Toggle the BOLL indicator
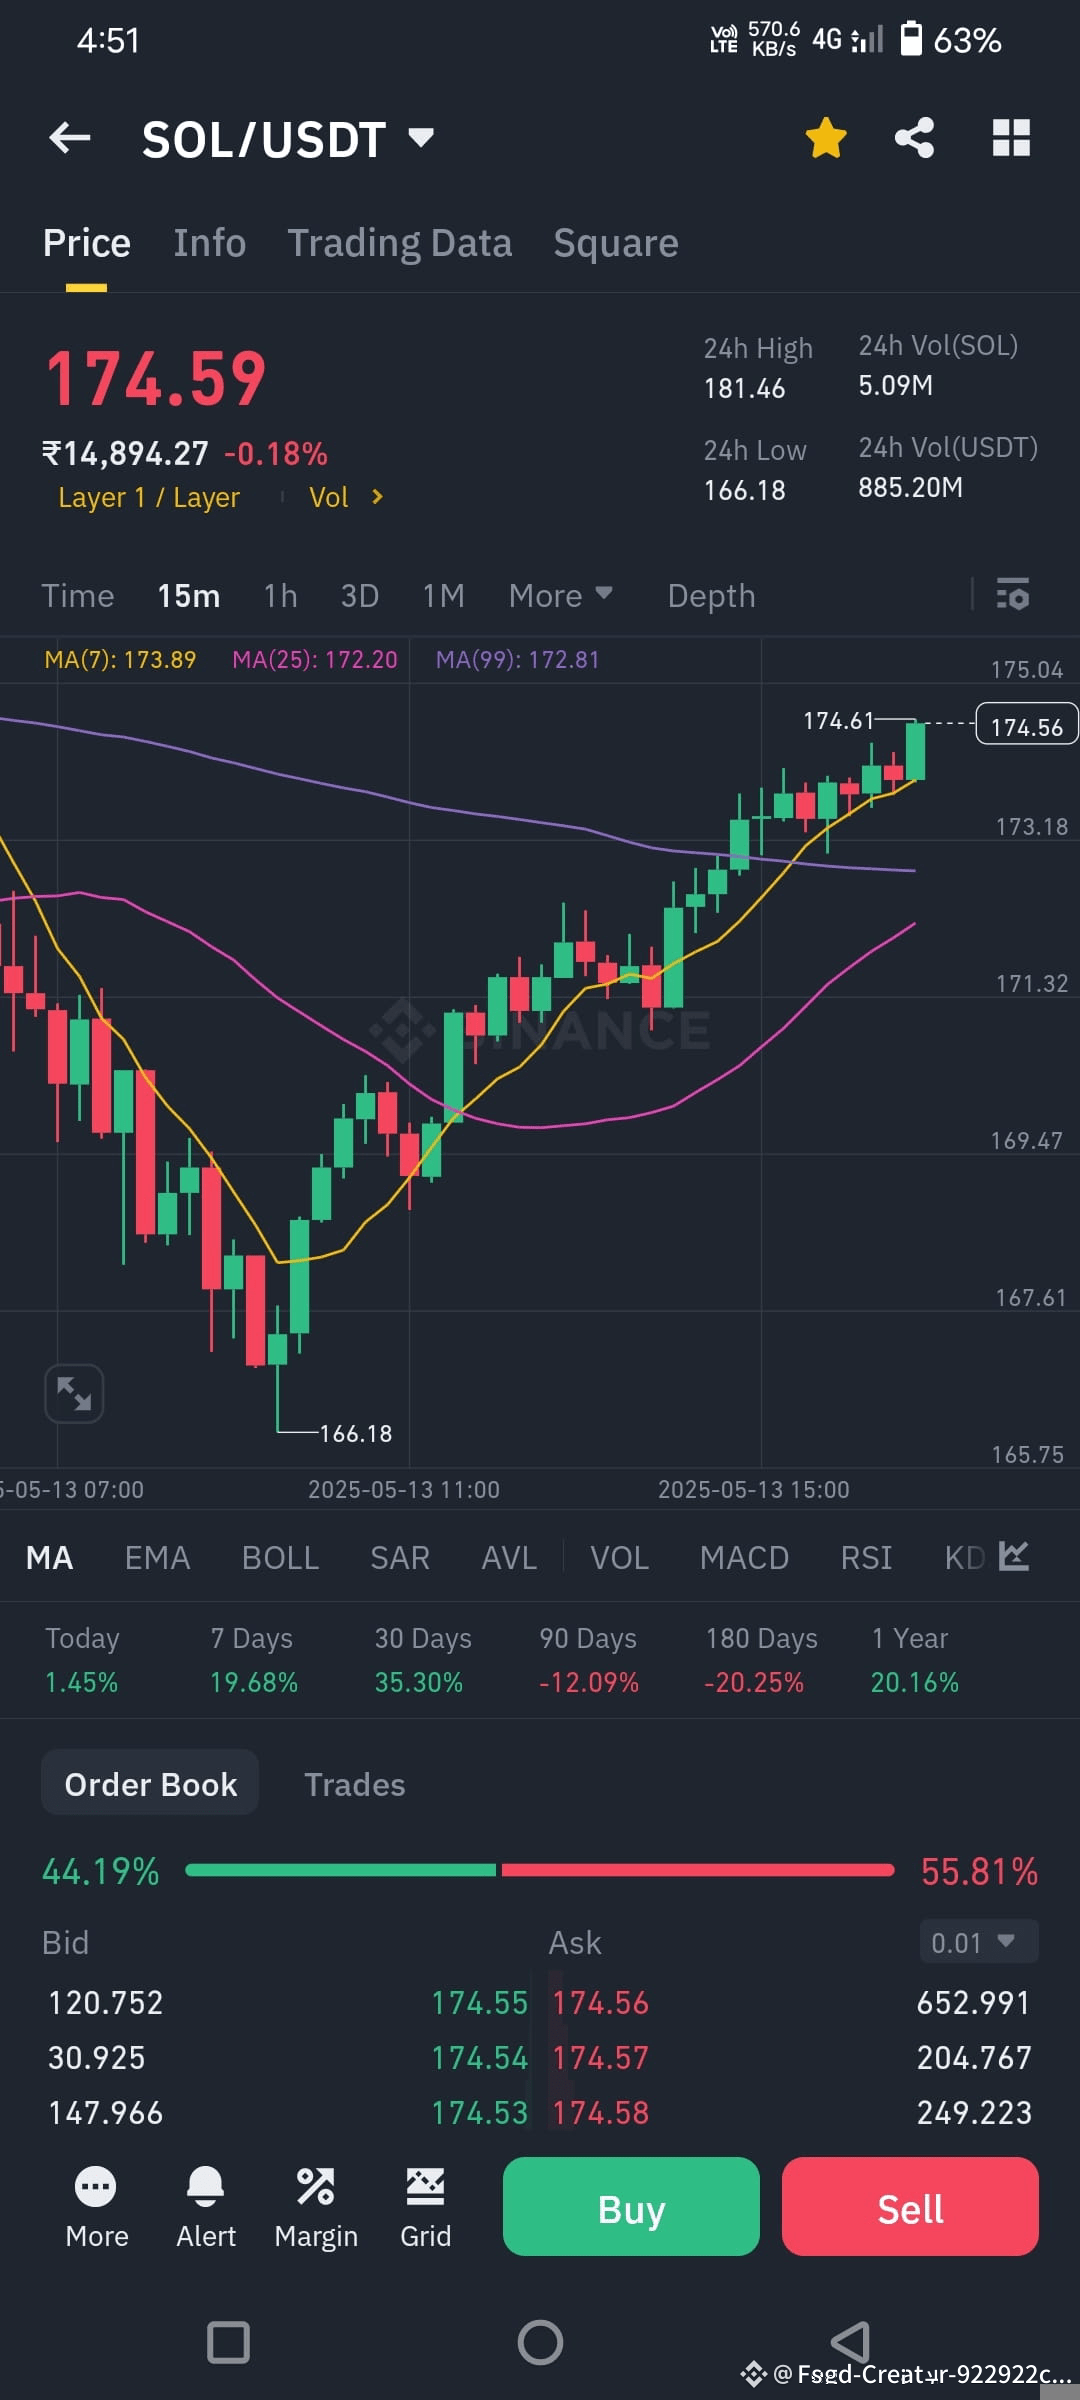The width and height of the screenshot is (1080, 2400). (280, 1557)
